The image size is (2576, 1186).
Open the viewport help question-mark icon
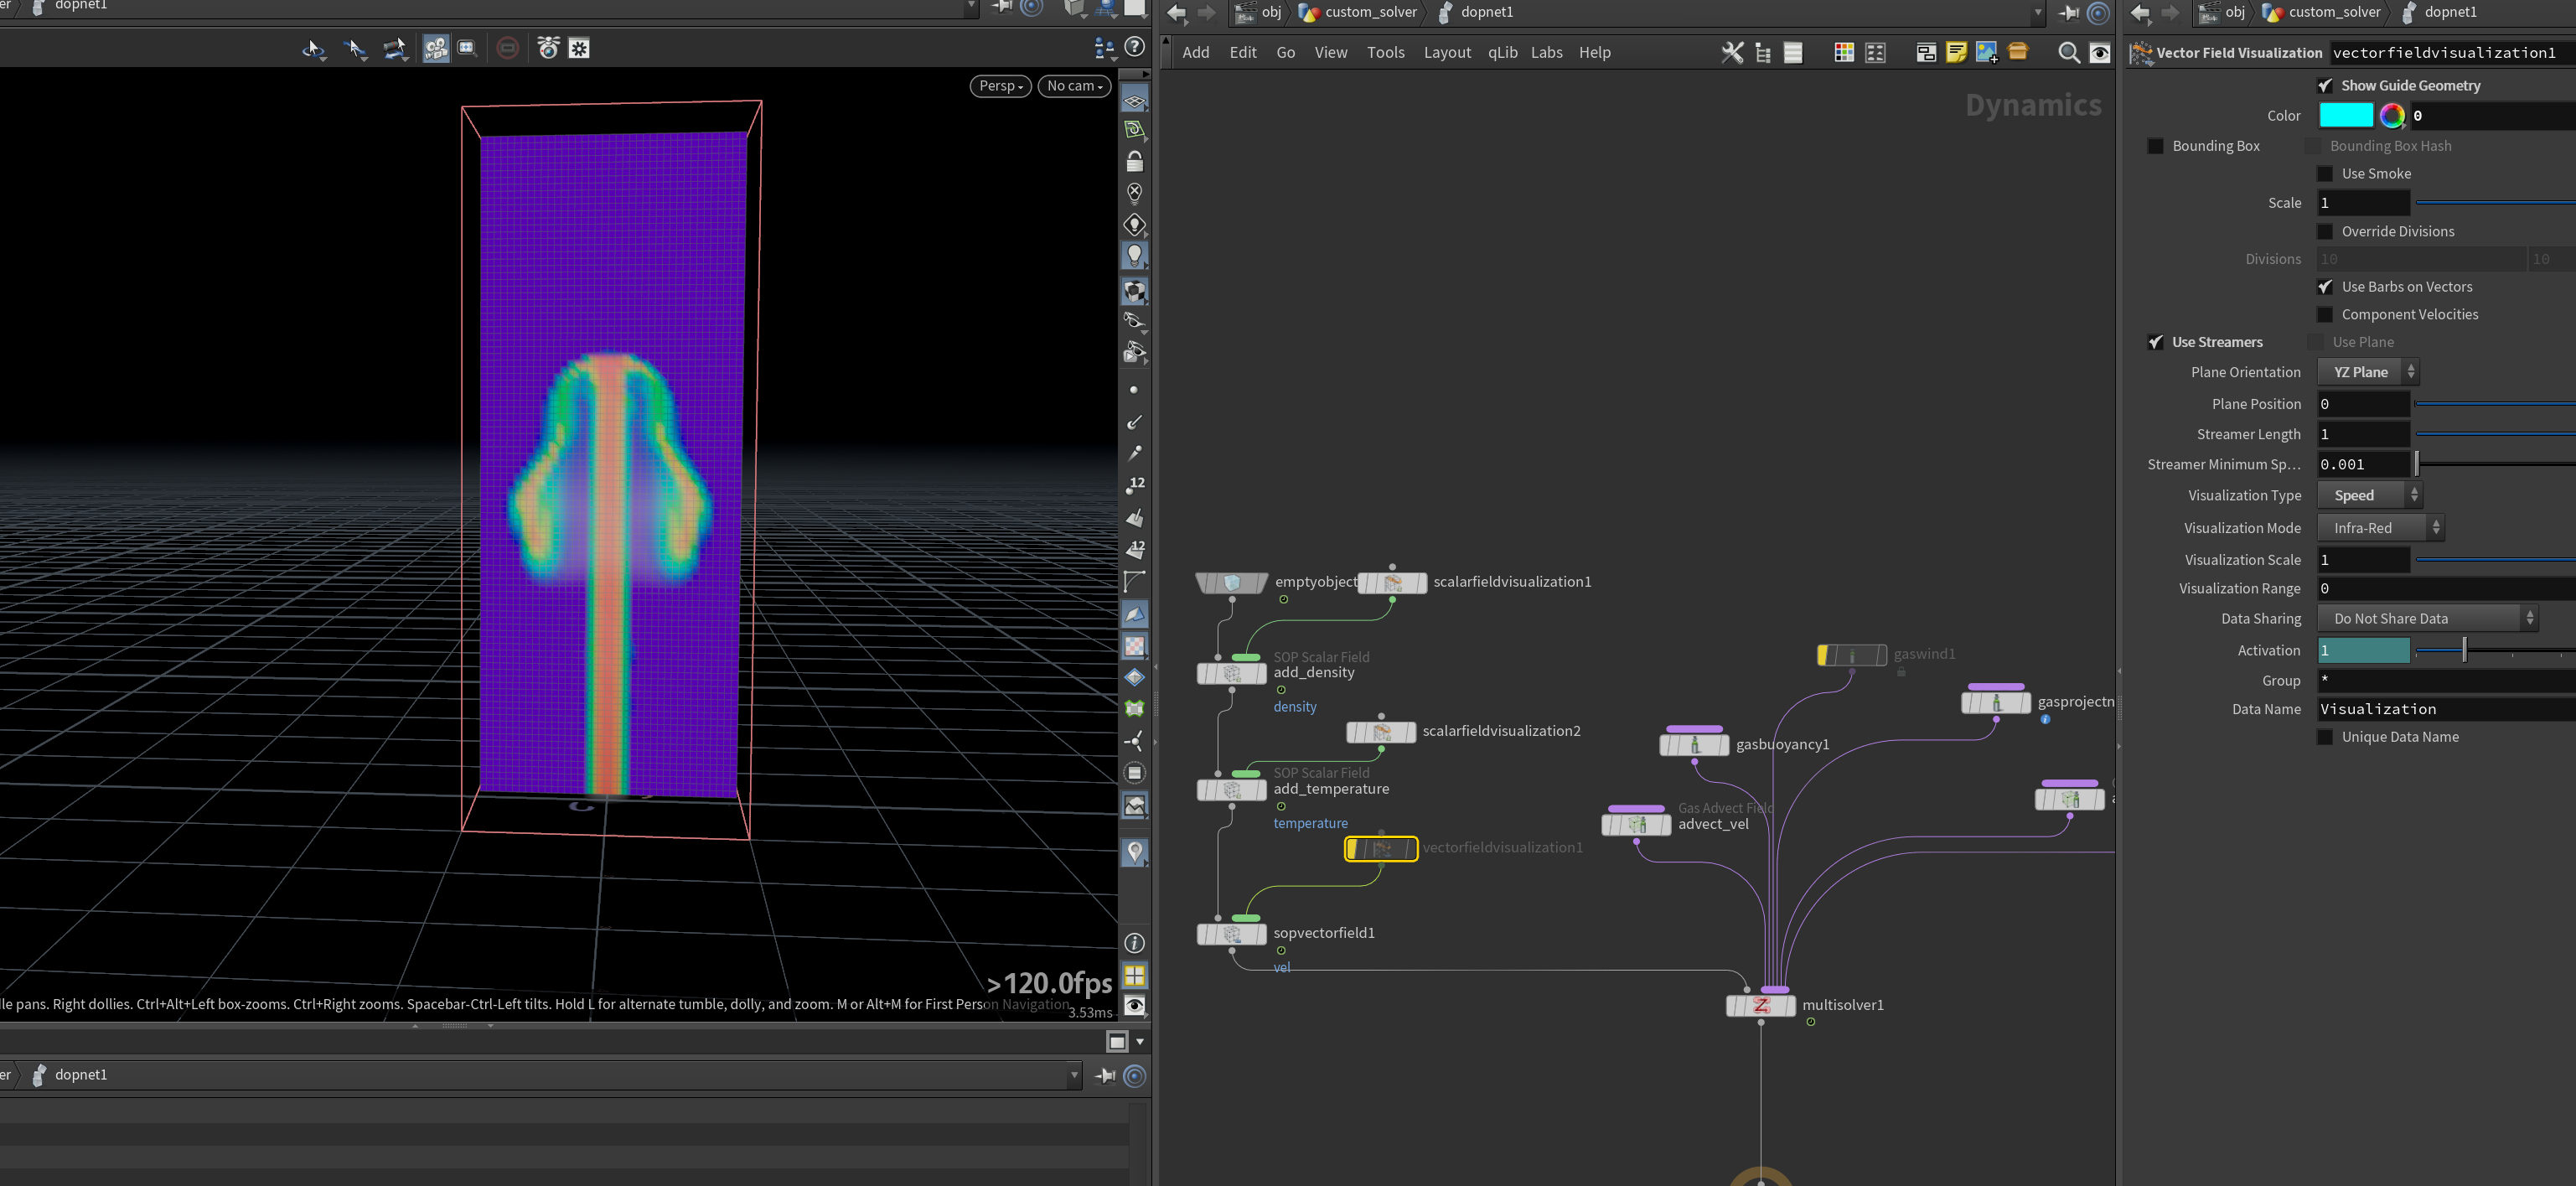[x=1134, y=47]
